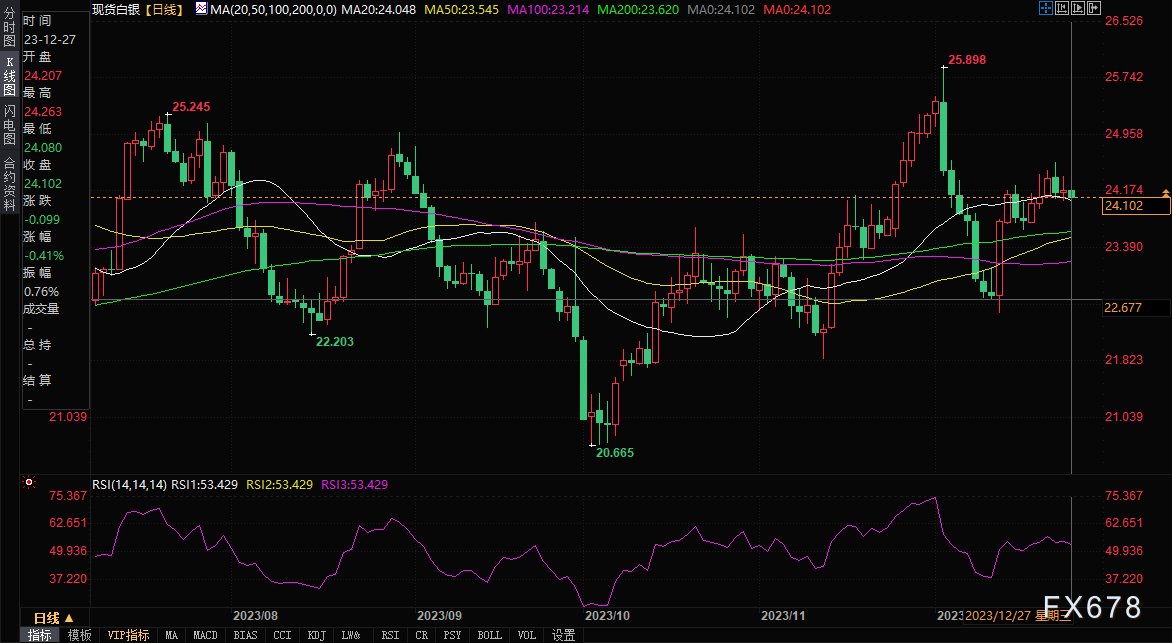Select the 模板 bottom tab
Image resolution: width=1172 pixels, height=643 pixels.
(x=80, y=635)
